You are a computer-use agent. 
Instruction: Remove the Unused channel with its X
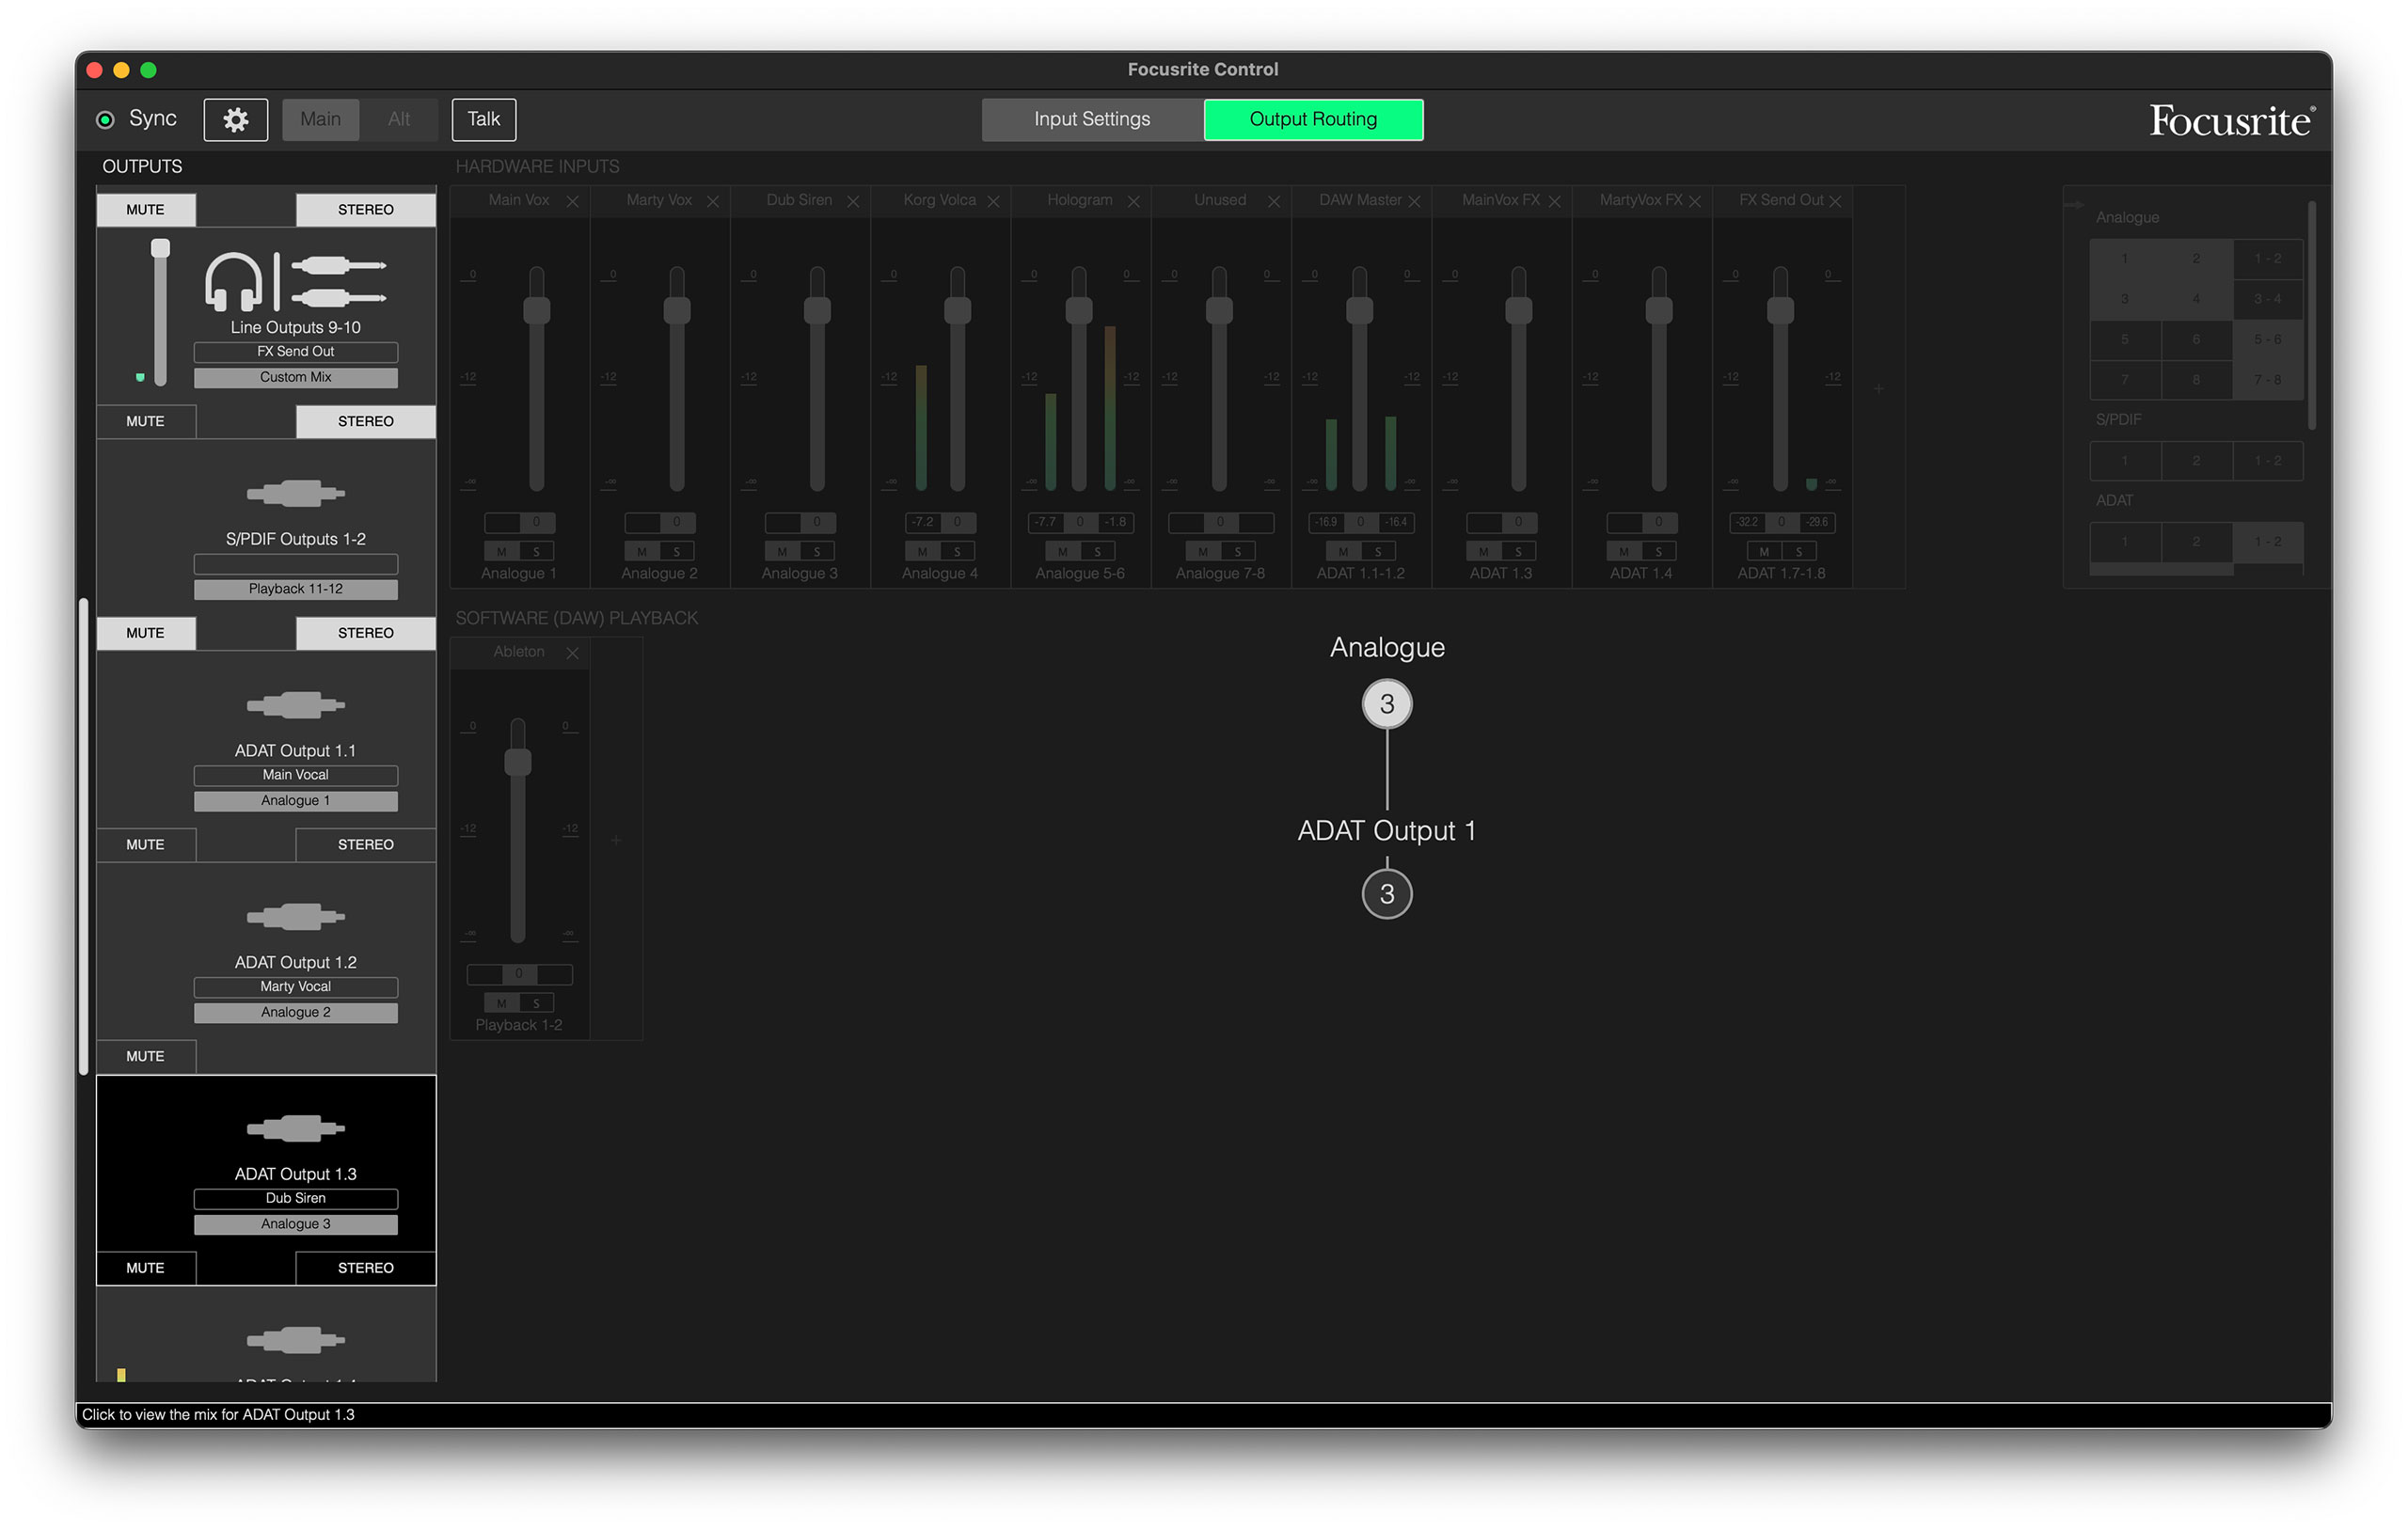(1274, 201)
